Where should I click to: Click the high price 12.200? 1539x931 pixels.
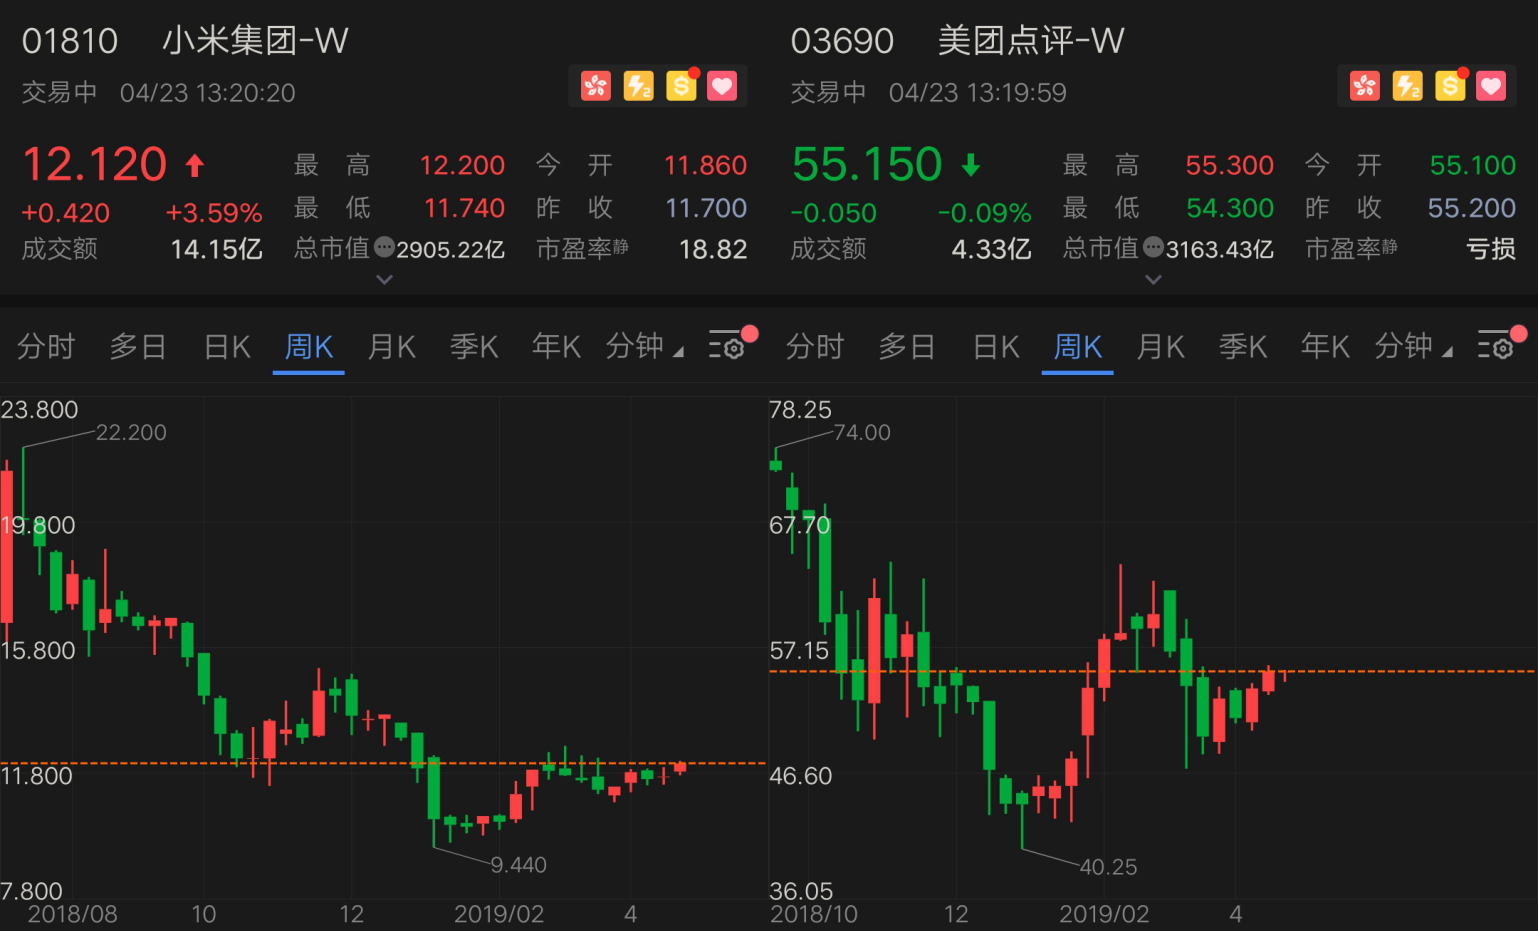(462, 165)
